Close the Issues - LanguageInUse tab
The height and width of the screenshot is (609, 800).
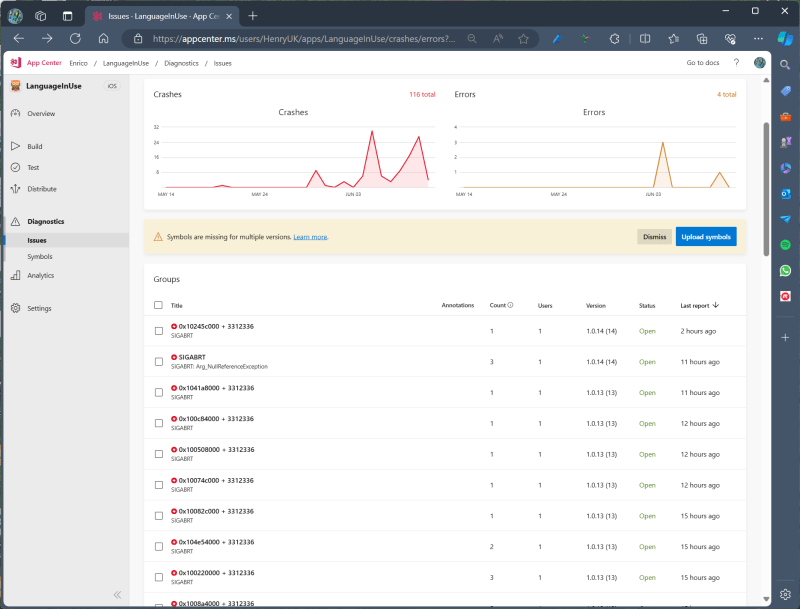pyautogui.click(x=229, y=16)
